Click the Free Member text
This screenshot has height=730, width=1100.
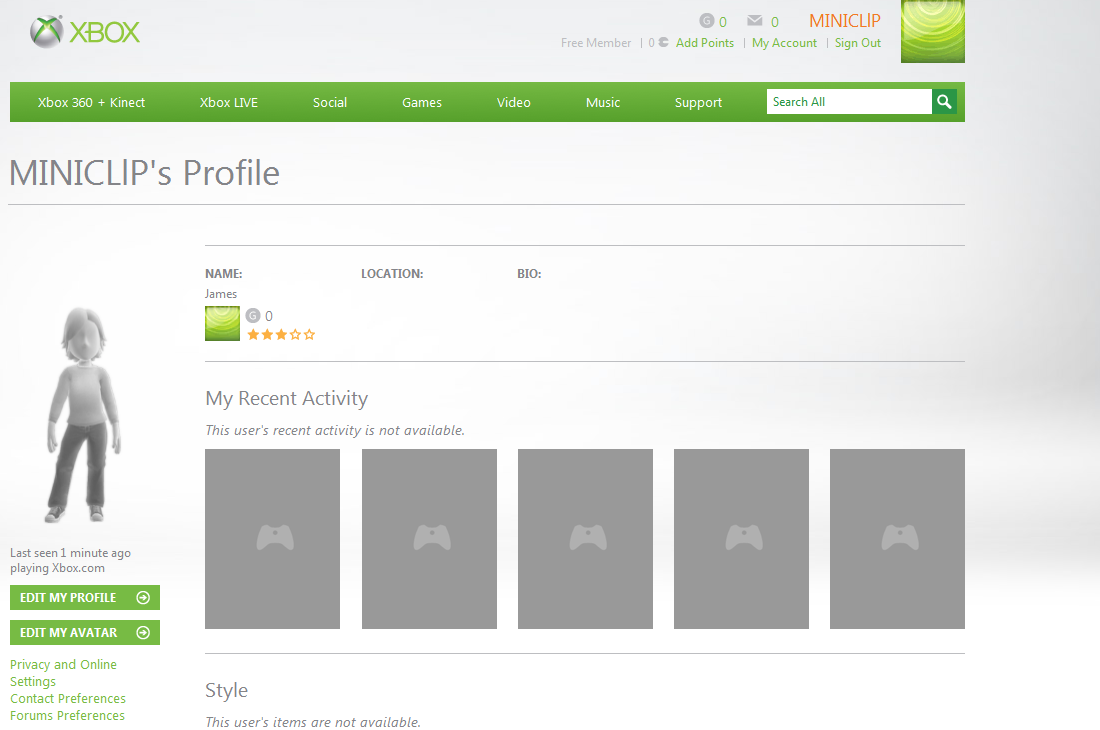pyautogui.click(x=596, y=43)
